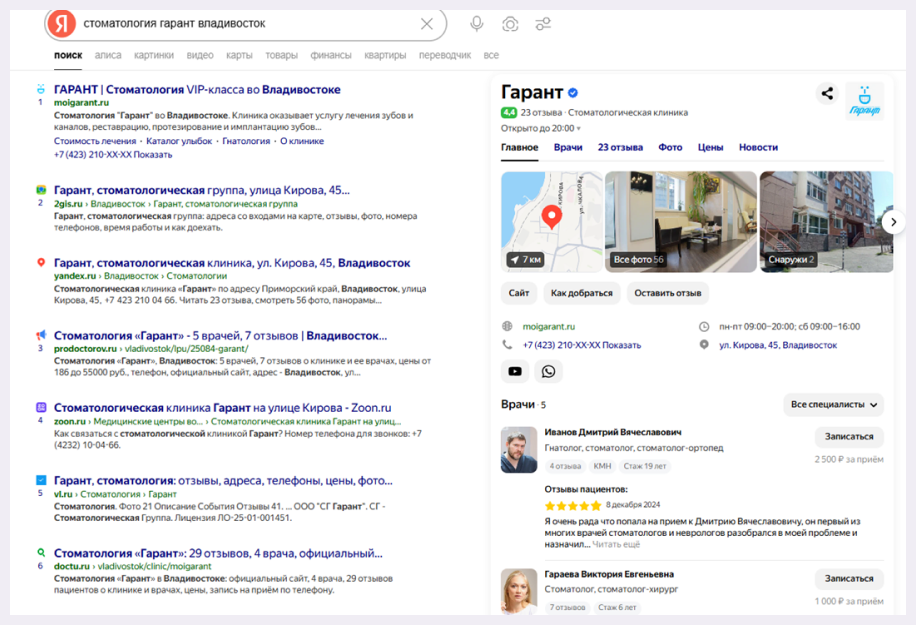Share the Гарант organization card

click(827, 93)
